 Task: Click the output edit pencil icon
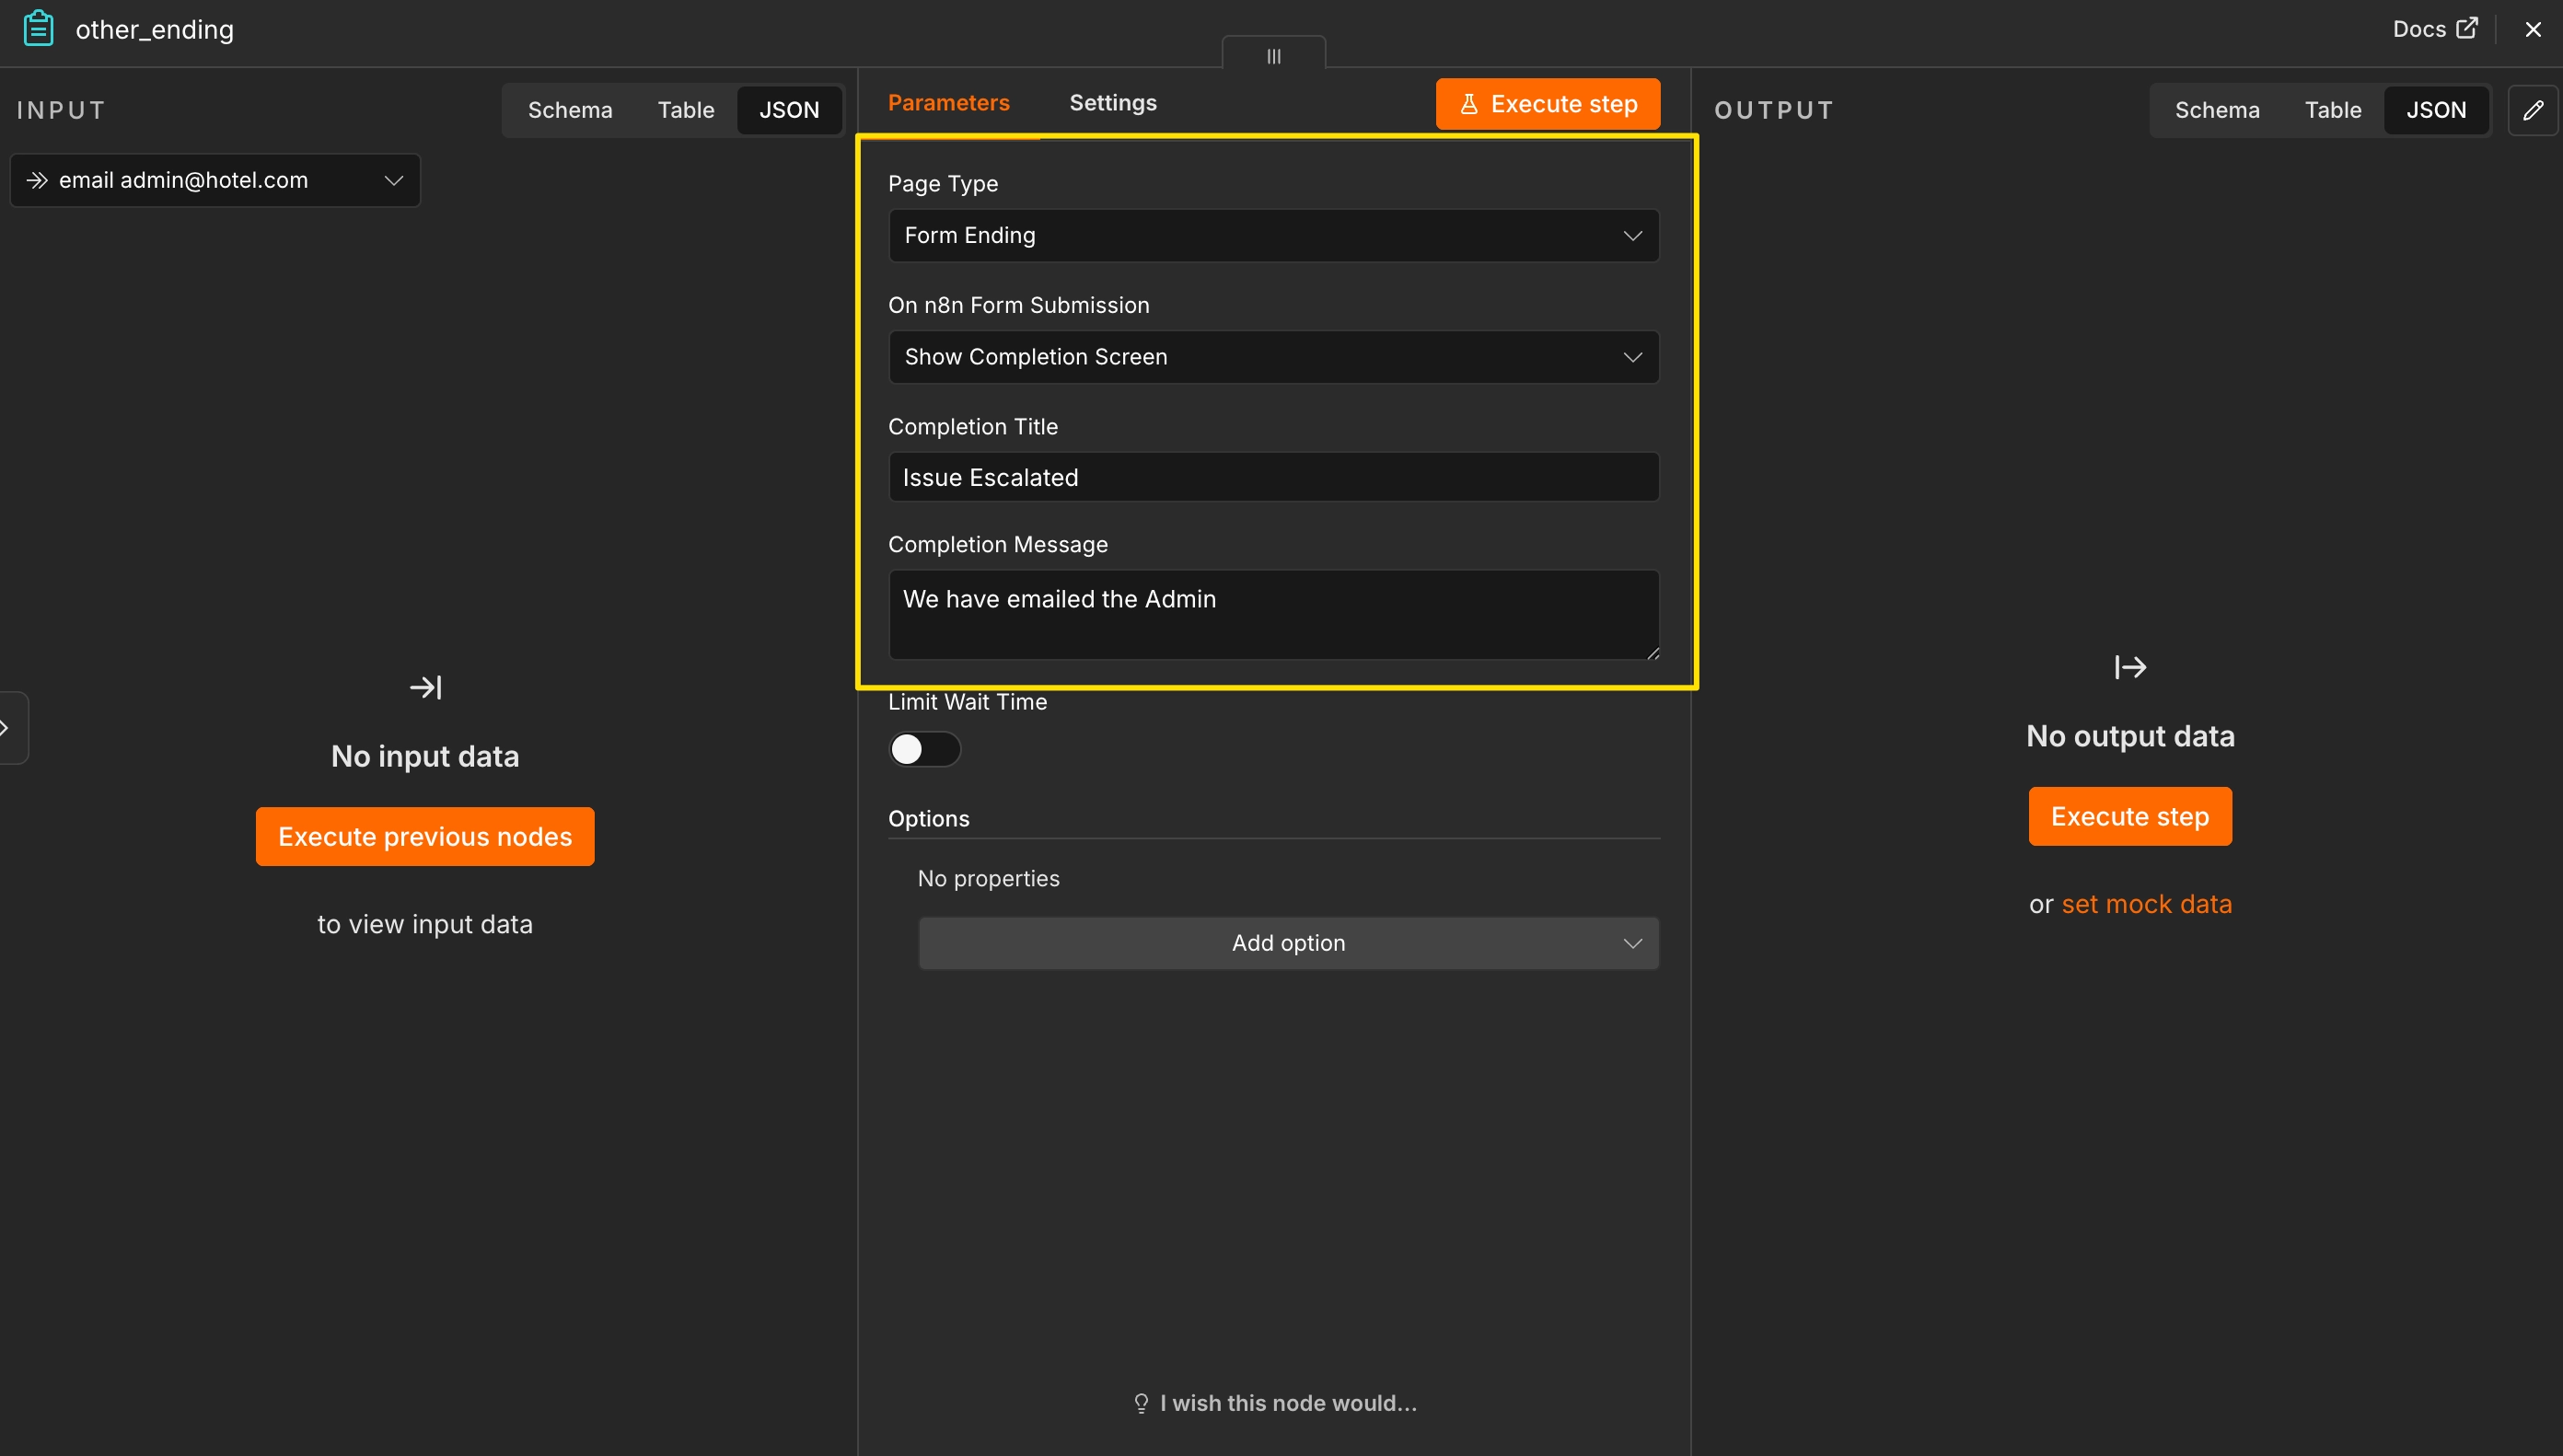pos(2532,110)
